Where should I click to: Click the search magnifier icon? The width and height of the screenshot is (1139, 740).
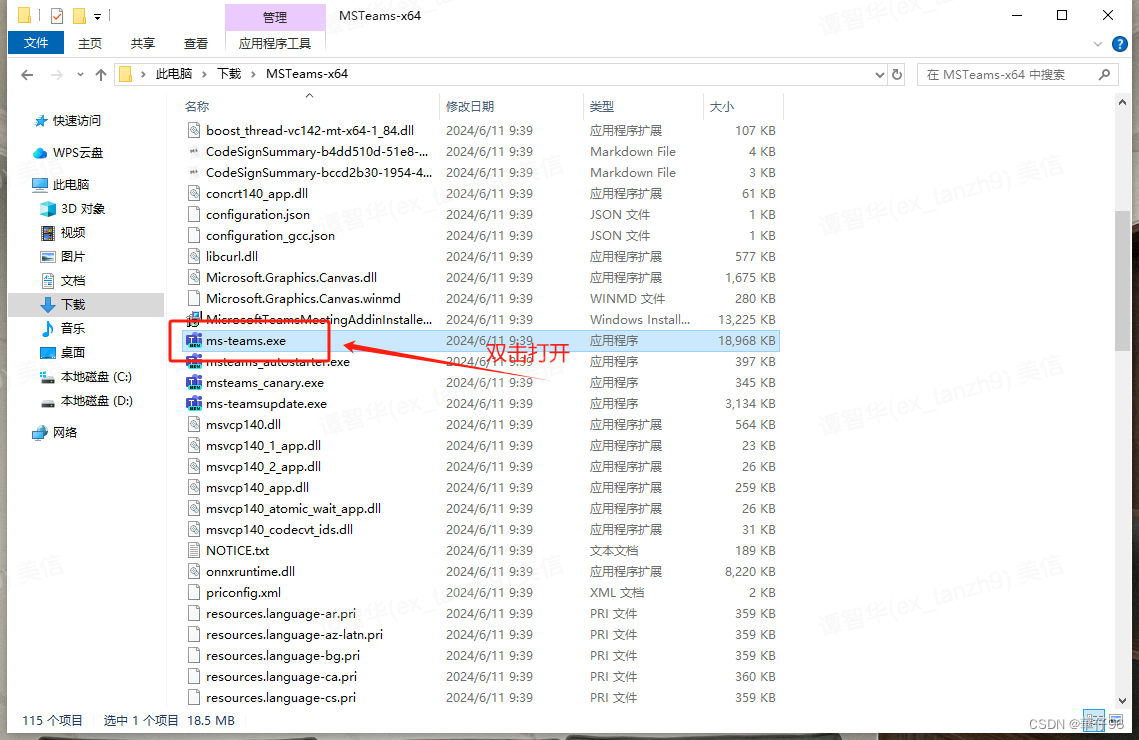click(1105, 74)
